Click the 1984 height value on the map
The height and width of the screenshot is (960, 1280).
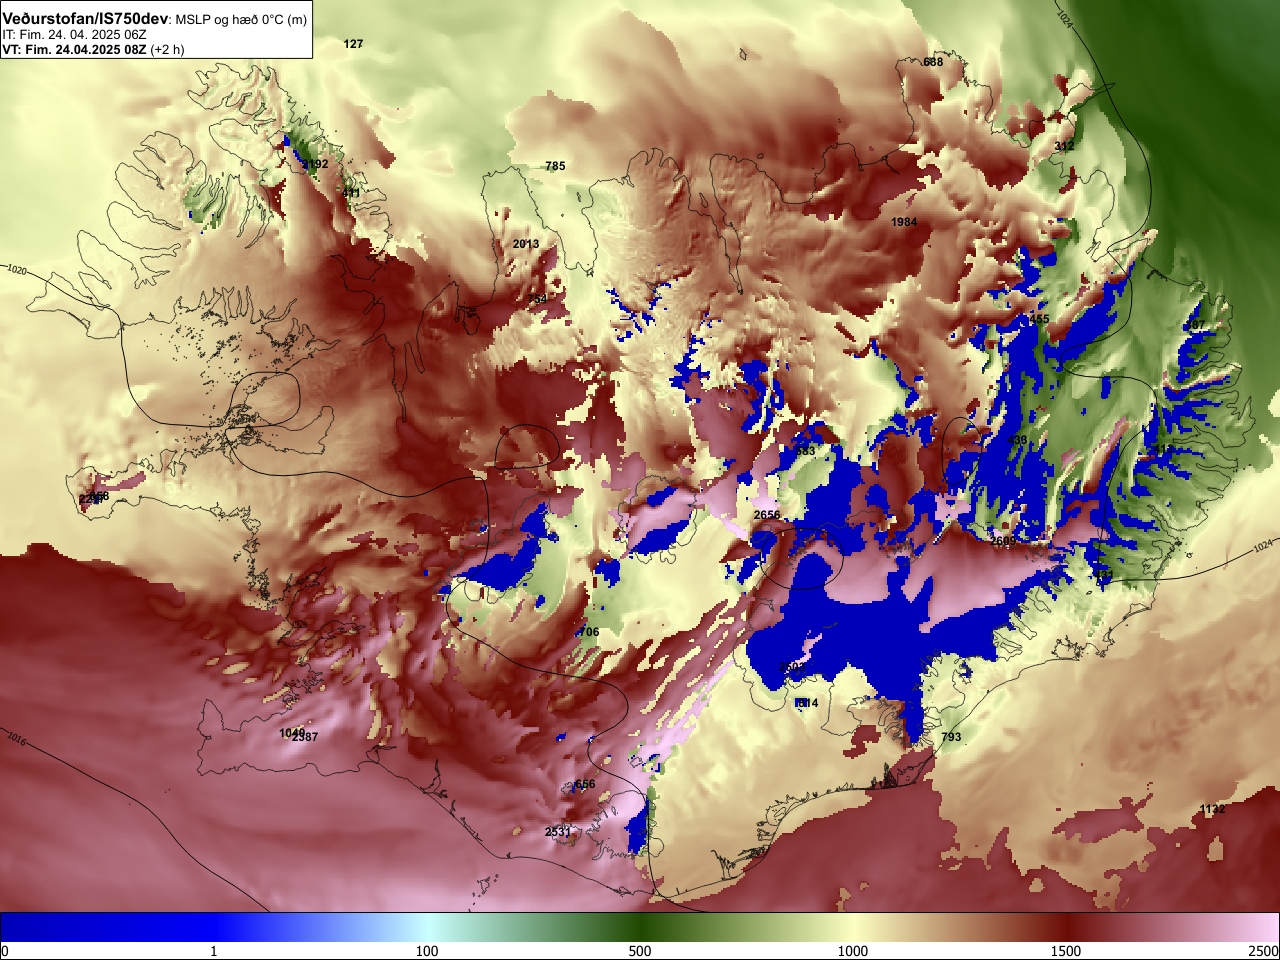(904, 222)
